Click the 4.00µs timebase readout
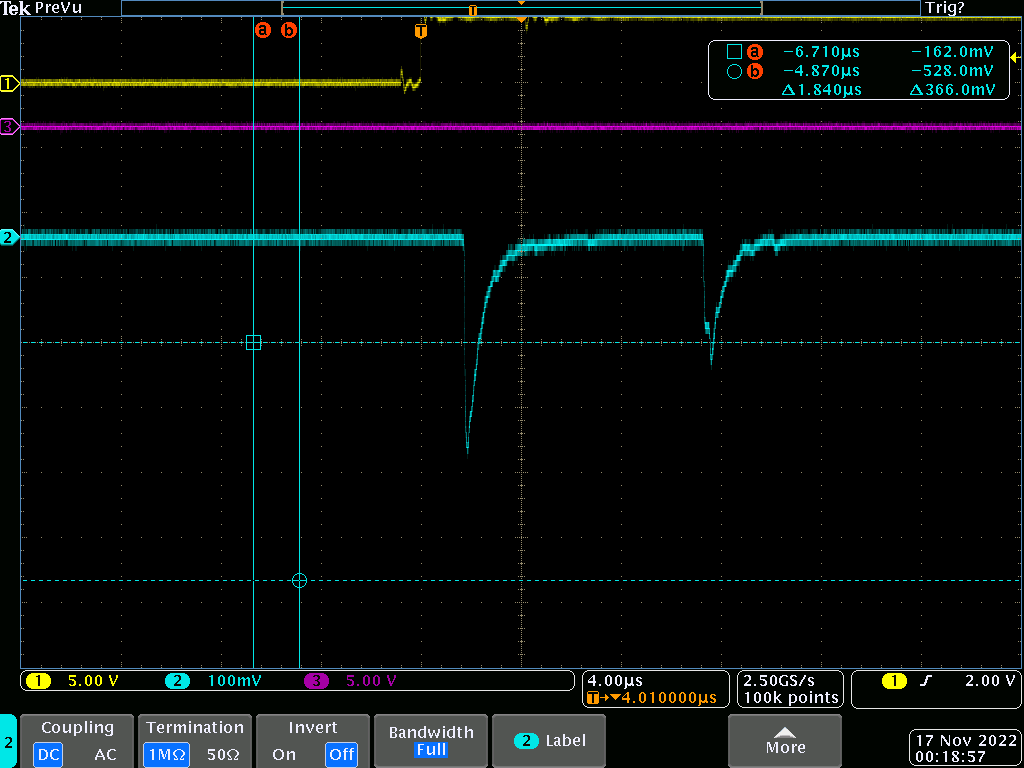Viewport: 1024px width, 768px height. pos(617,681)
